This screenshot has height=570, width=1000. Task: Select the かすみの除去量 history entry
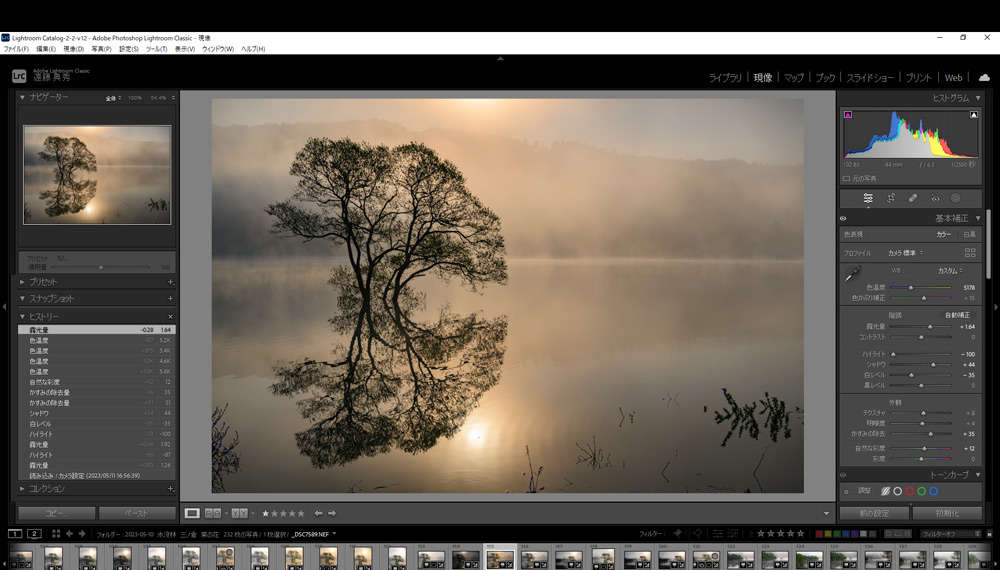50,392
